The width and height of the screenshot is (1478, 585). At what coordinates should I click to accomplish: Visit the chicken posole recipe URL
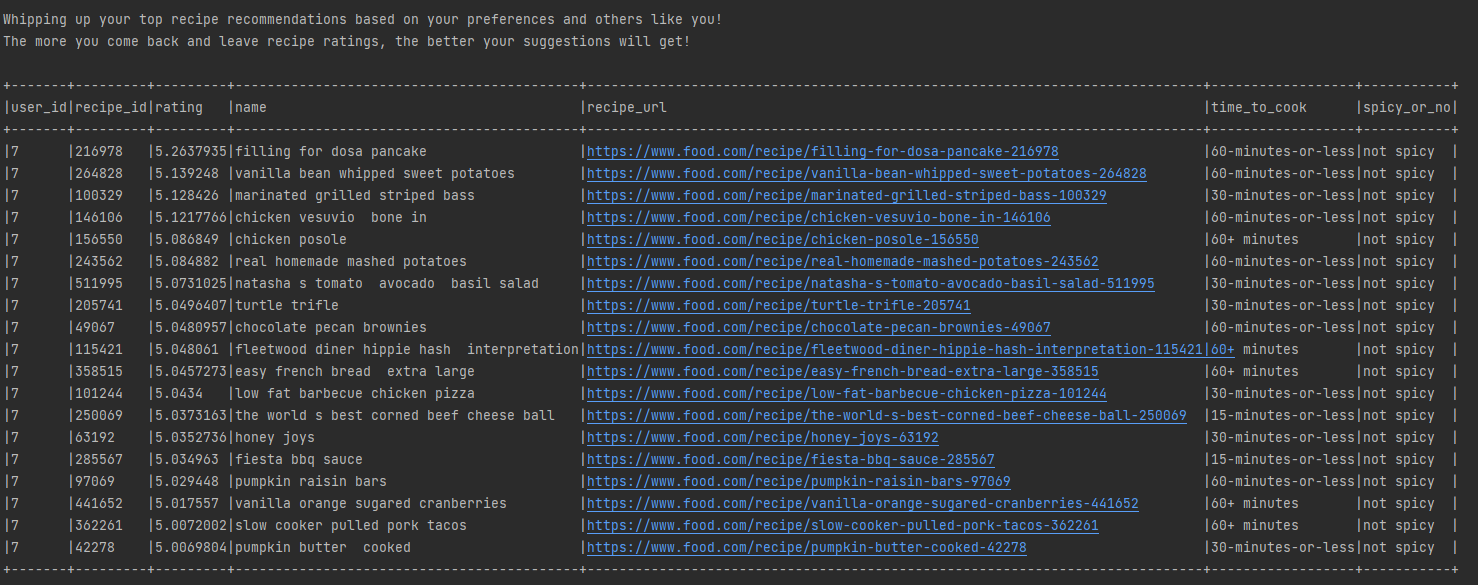(782, 240)
